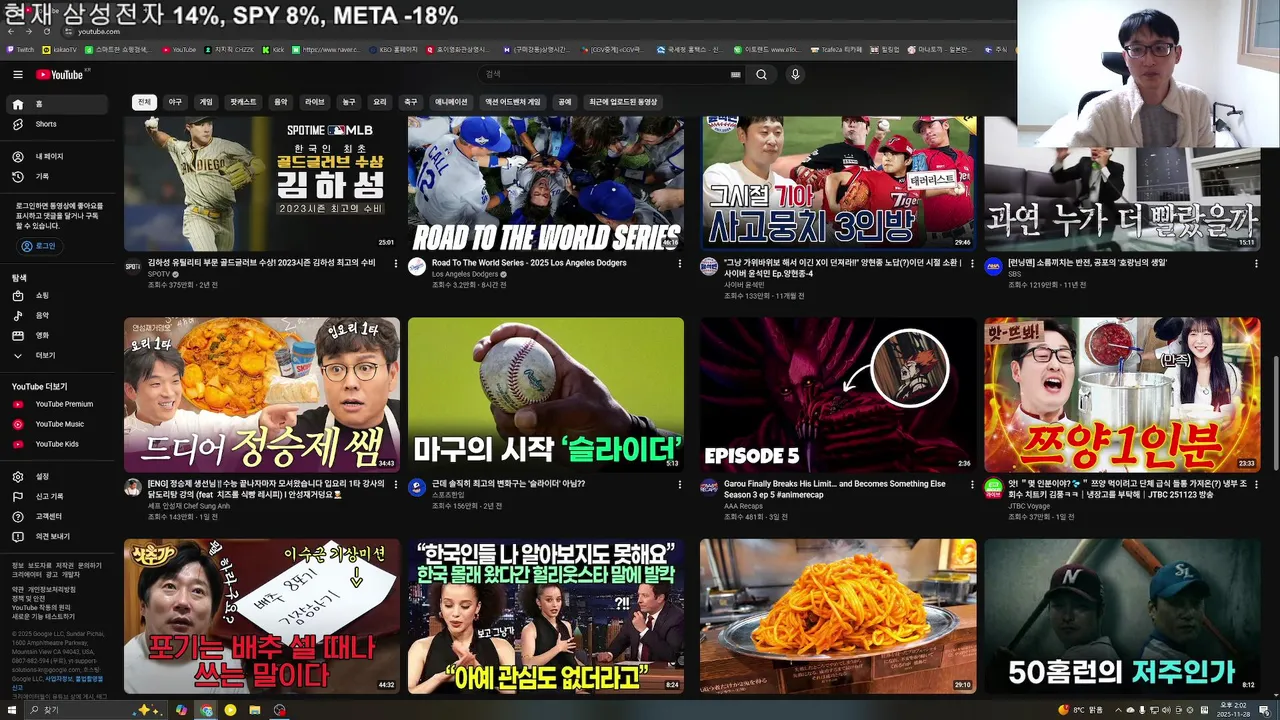This screenshot has height=720, width=1280.
Task: Open the spaghetti plate video thumbnail
Action: click(838, 616)
